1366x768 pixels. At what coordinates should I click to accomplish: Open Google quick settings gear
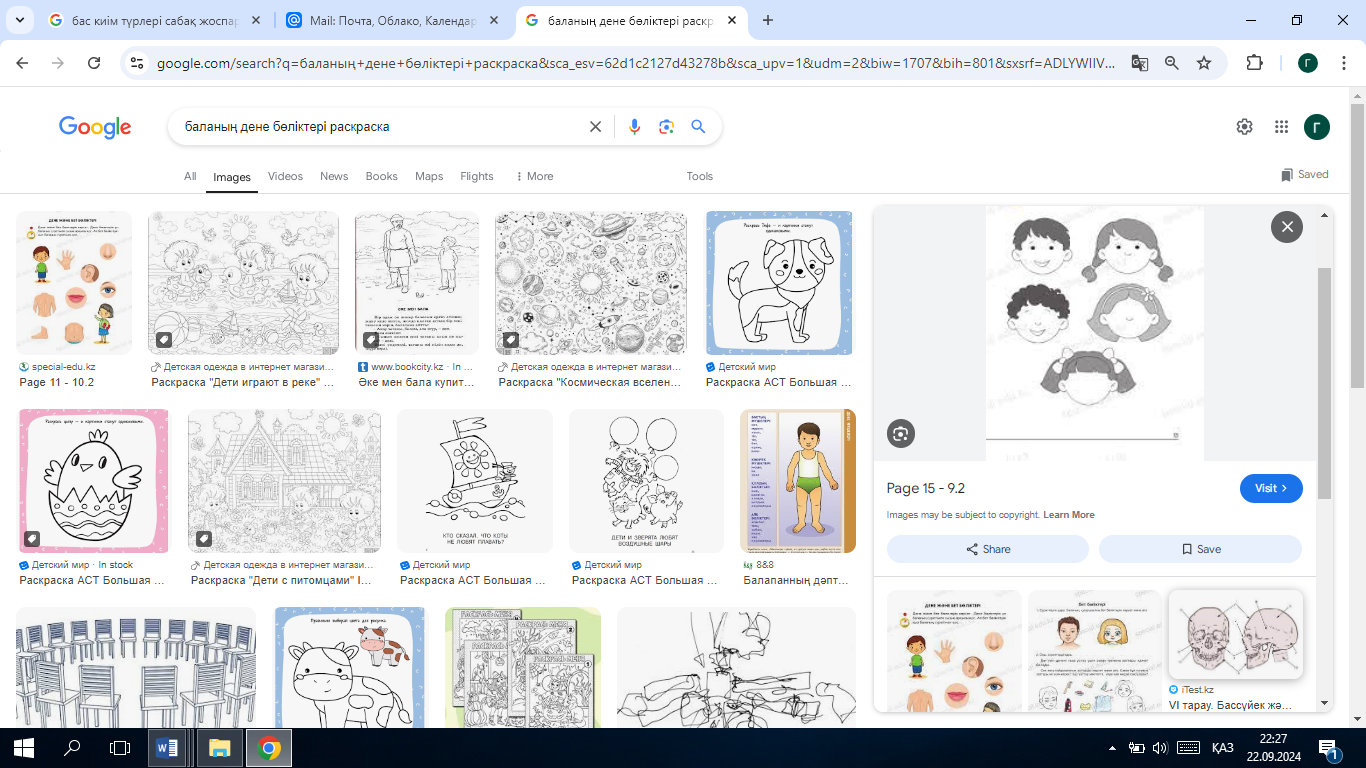click(x=1244, y=127)
